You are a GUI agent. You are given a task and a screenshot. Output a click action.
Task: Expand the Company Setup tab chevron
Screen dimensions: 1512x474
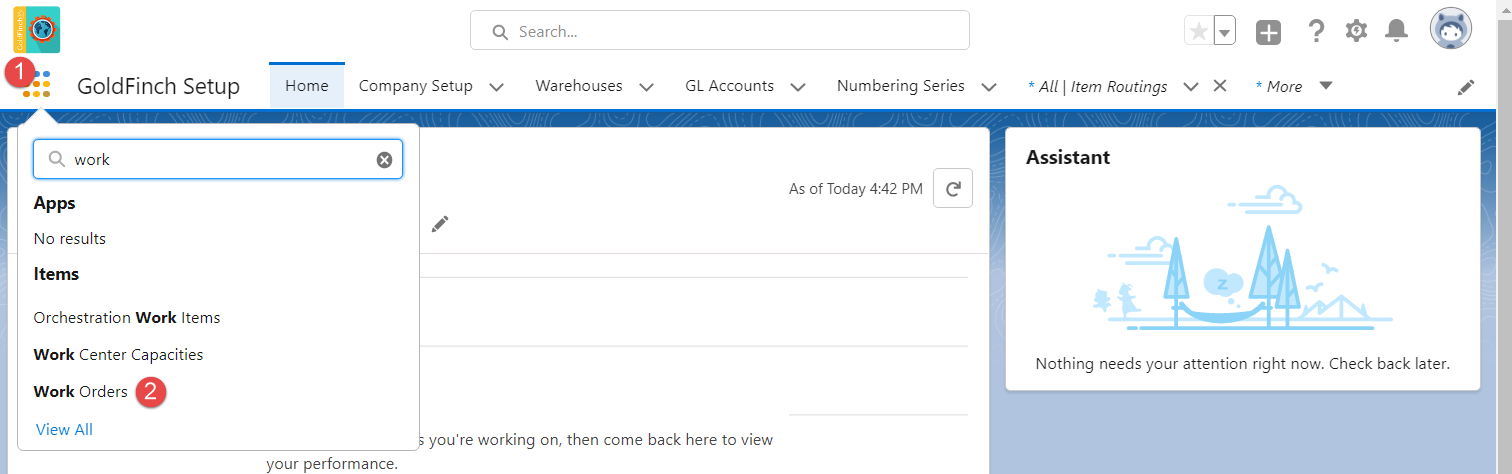496,87
